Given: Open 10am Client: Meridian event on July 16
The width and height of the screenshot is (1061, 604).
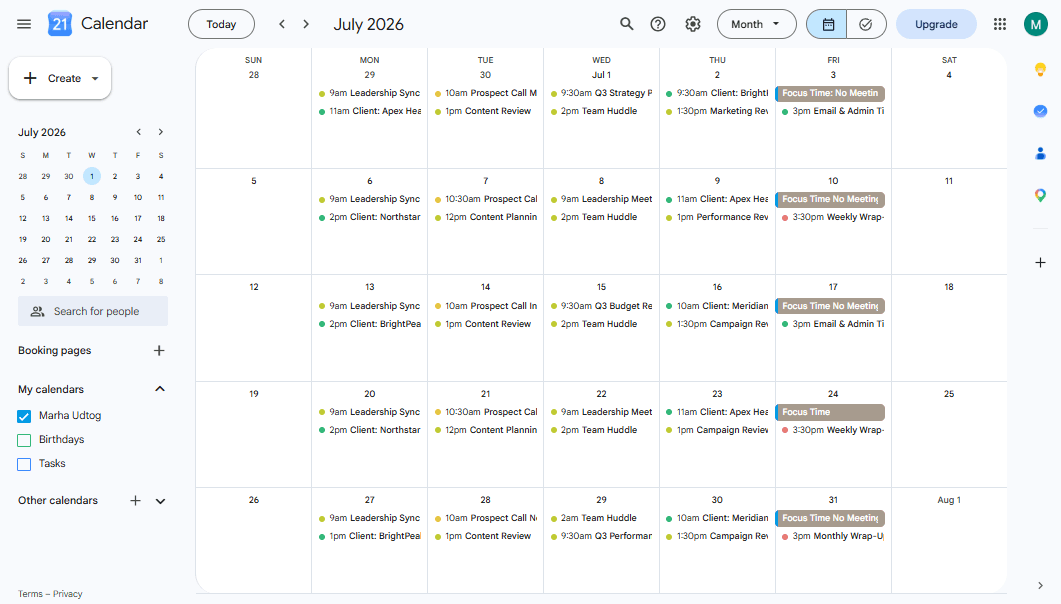Looking at the screenshot, I should pyautogui.click(x=717, y=306).
